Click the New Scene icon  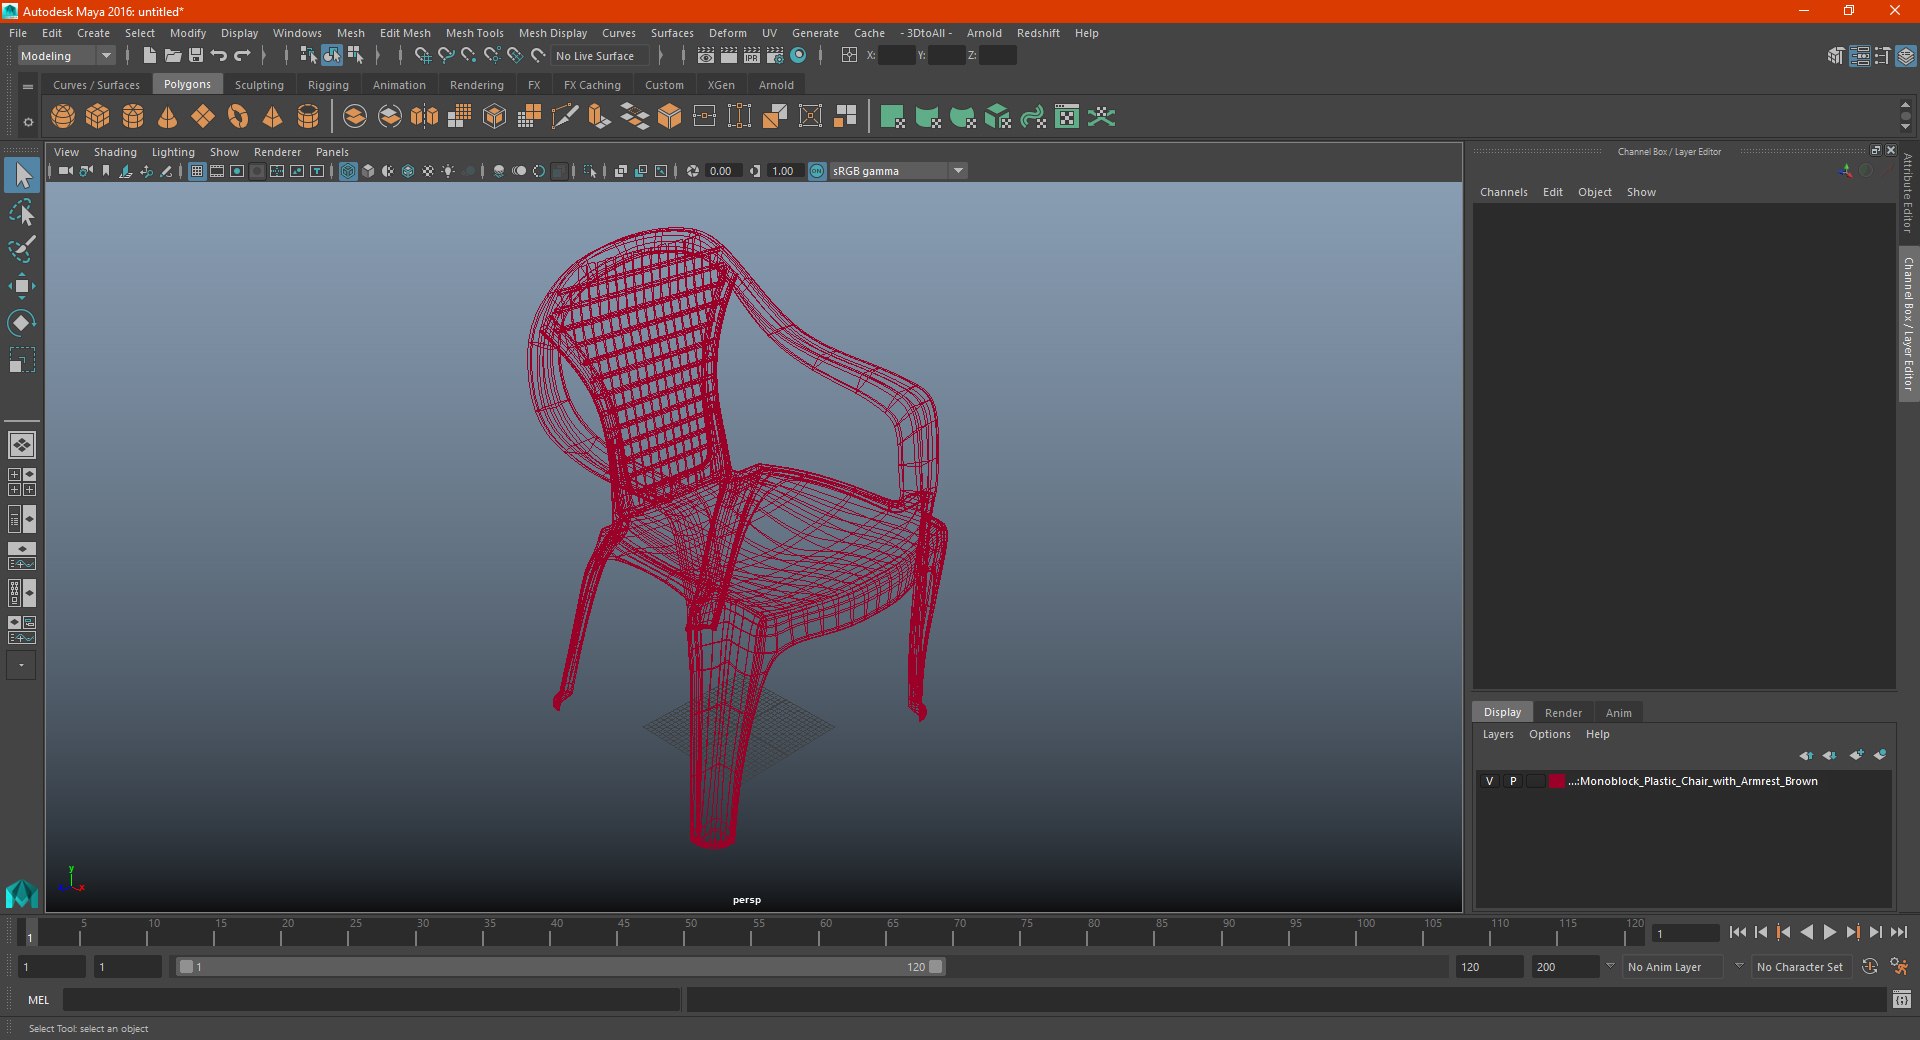150,56
